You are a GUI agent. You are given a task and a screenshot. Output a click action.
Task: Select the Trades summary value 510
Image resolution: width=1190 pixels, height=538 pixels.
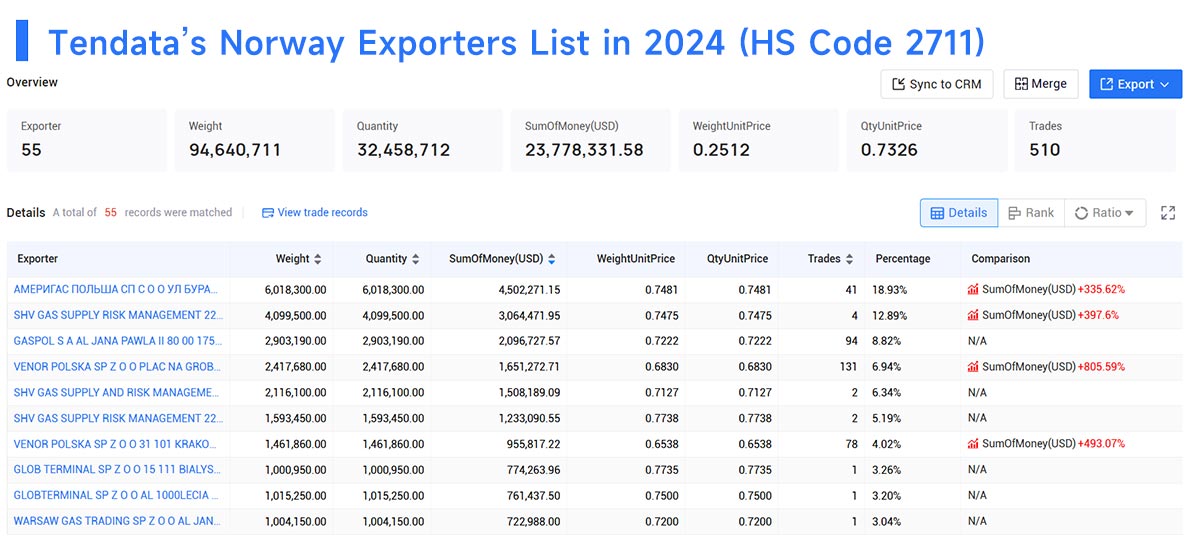tap(1044, 150)
